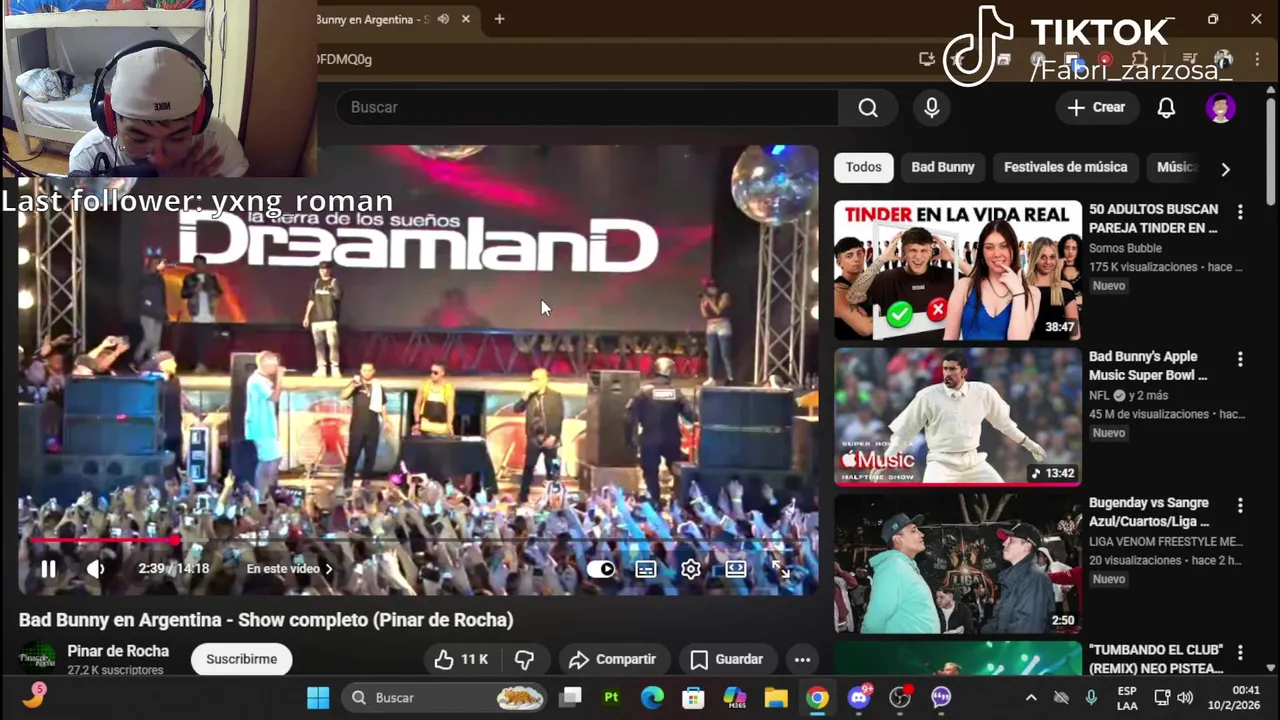Open Pinar de Rocha channel name link
1280x720 pixels.
pos(118,651)
